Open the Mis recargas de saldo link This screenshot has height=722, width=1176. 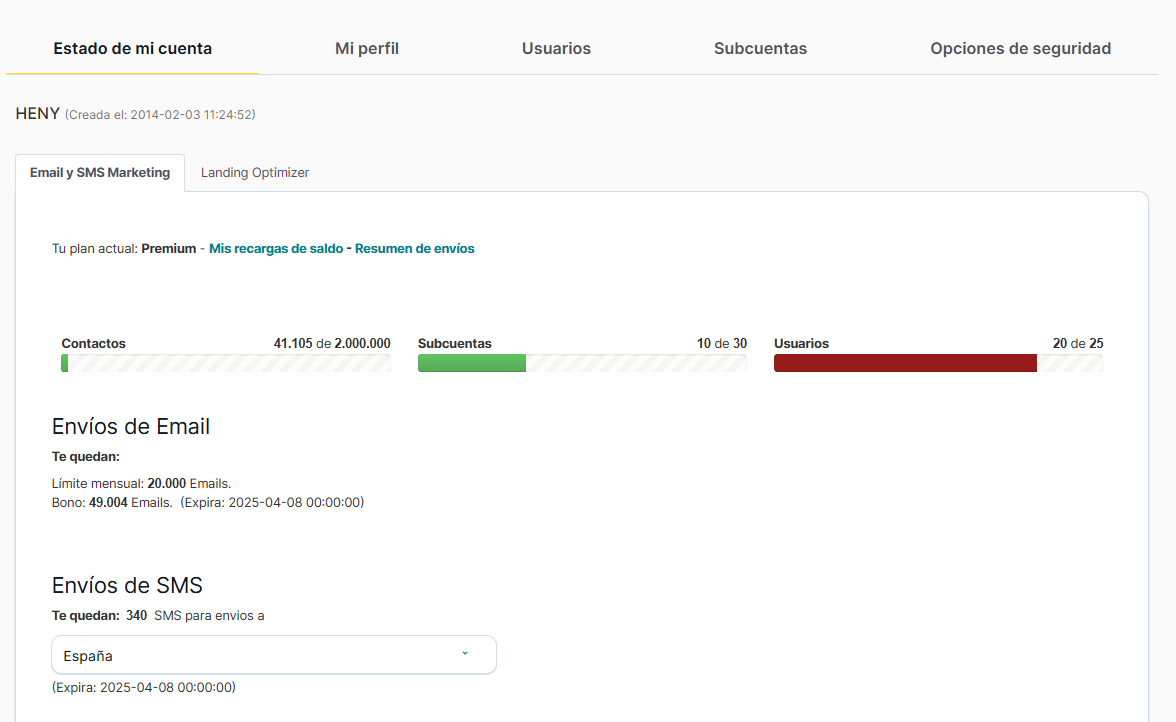coord(275,249)
